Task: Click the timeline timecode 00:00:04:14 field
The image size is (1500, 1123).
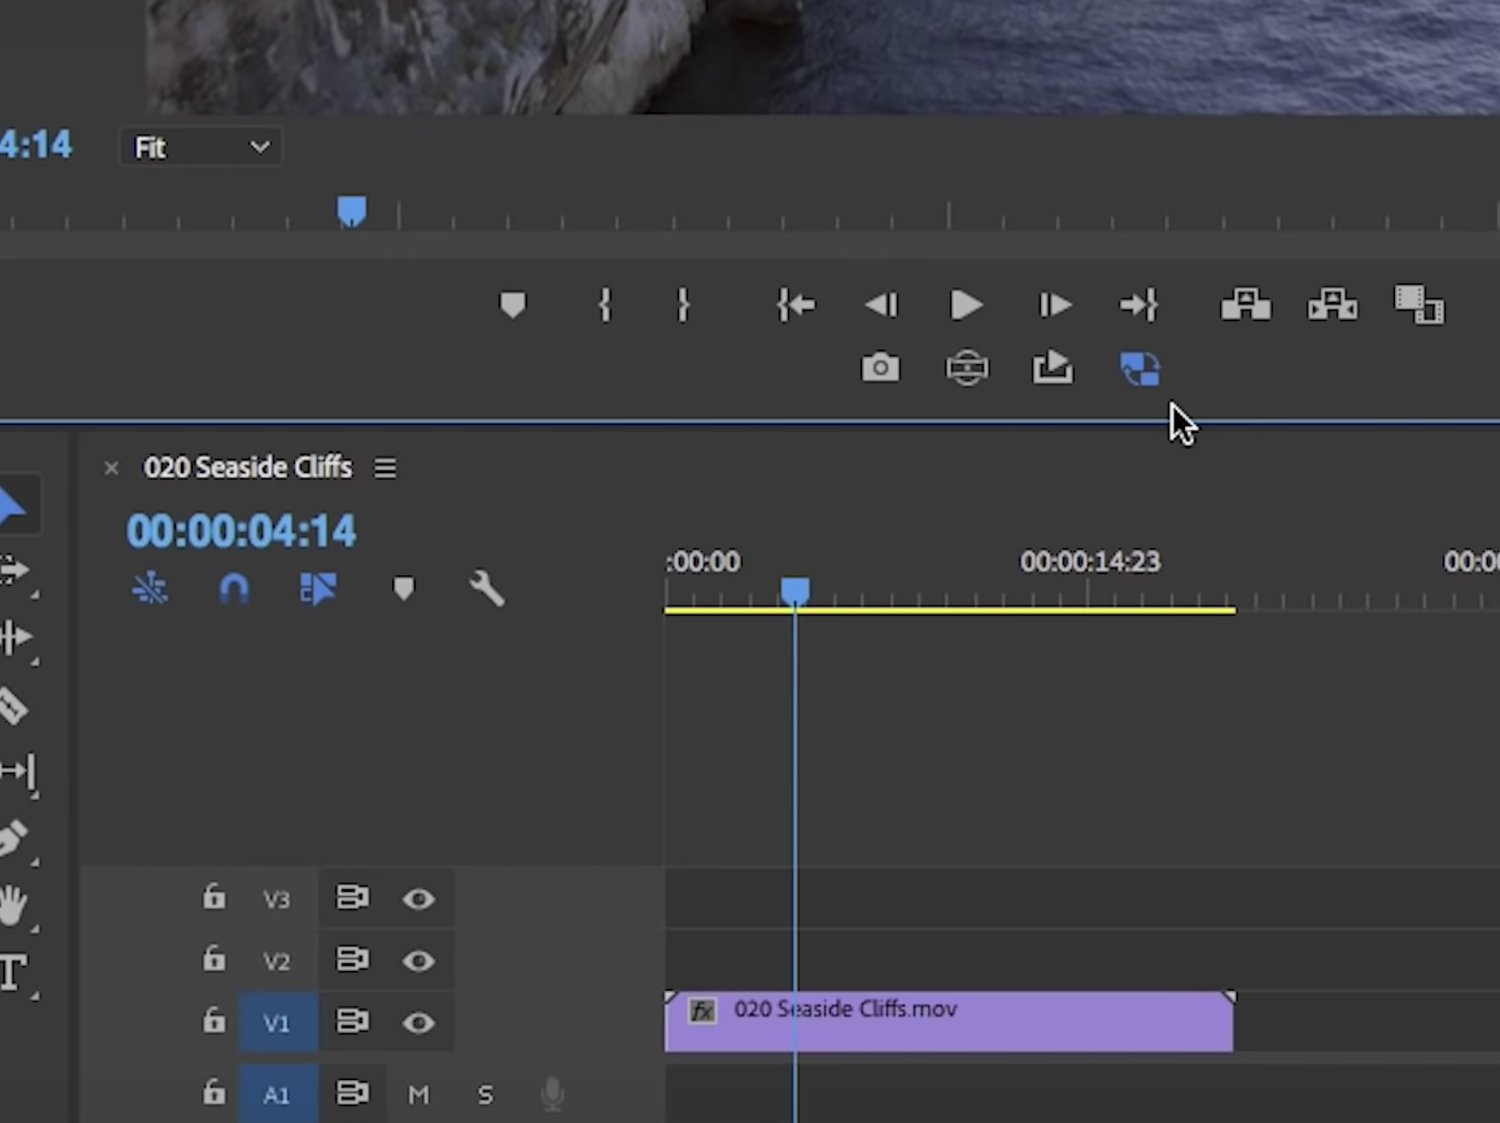Action: click(x=241, y=531)
